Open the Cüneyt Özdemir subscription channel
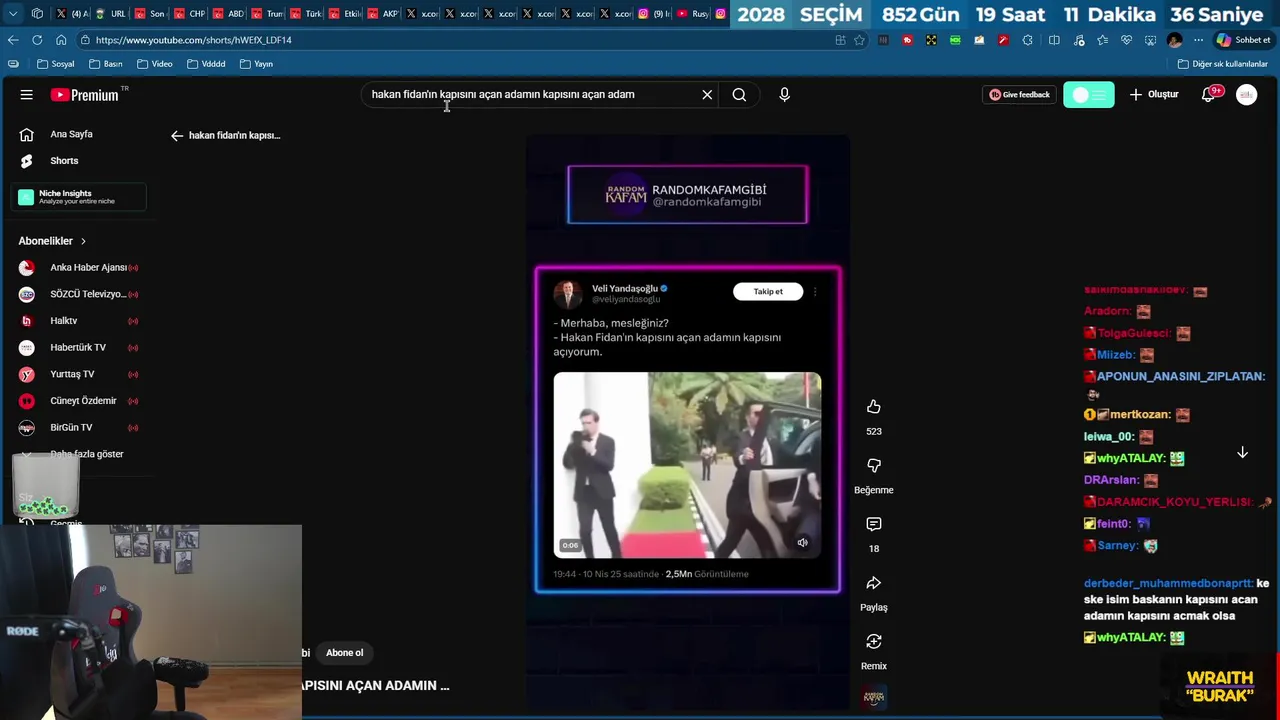Viewport: 1280px width, 720px height. [x=79, y=400]
